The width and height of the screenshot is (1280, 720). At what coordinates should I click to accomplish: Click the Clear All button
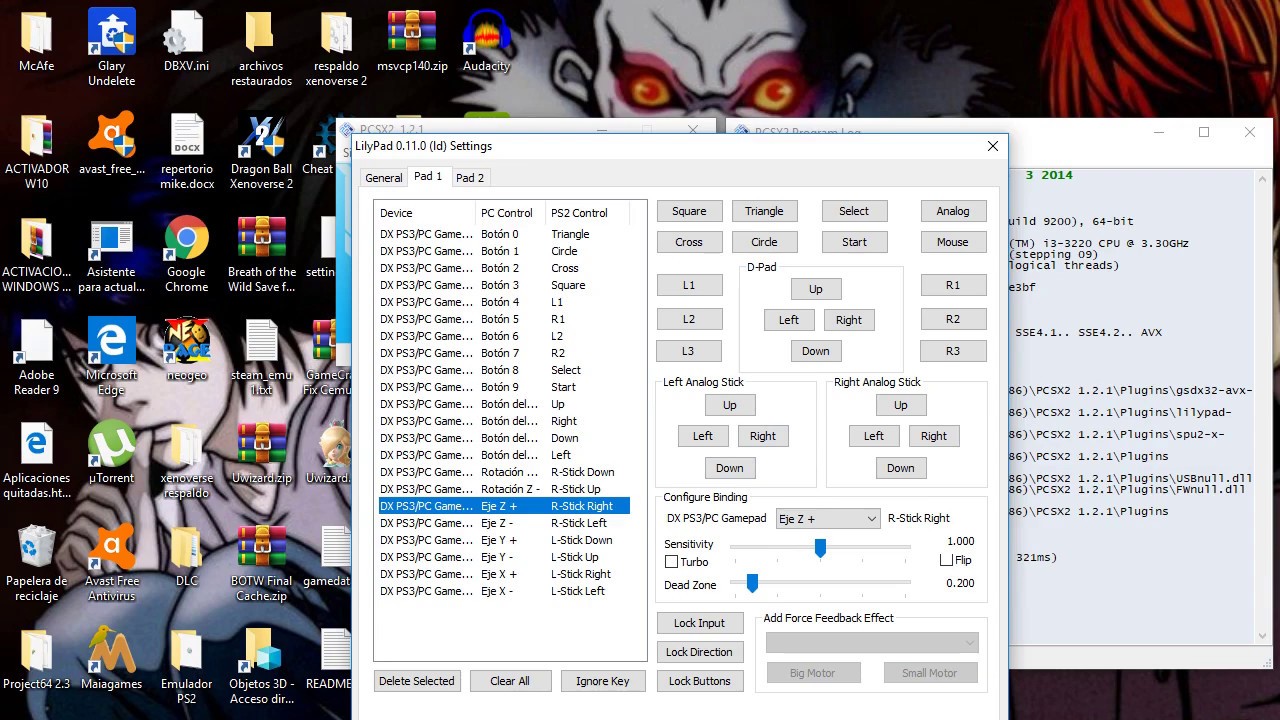[x=510, y=681]
